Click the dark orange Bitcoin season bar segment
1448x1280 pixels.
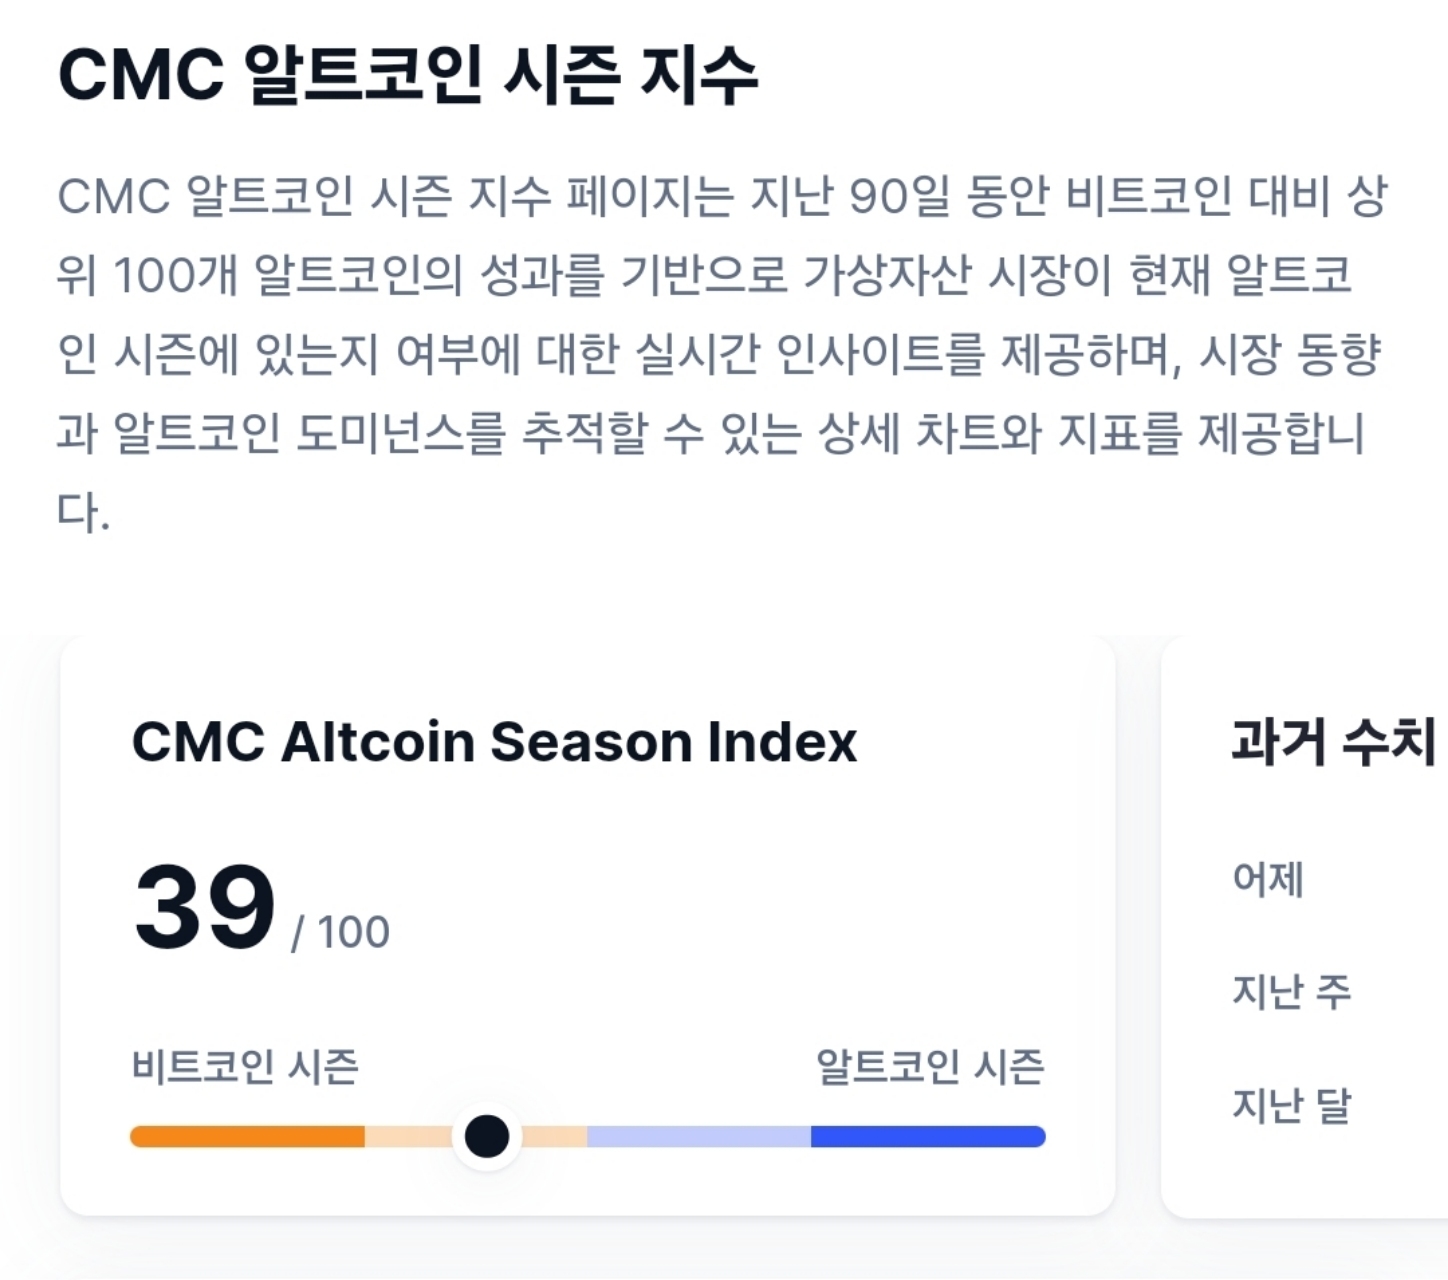247,1137
